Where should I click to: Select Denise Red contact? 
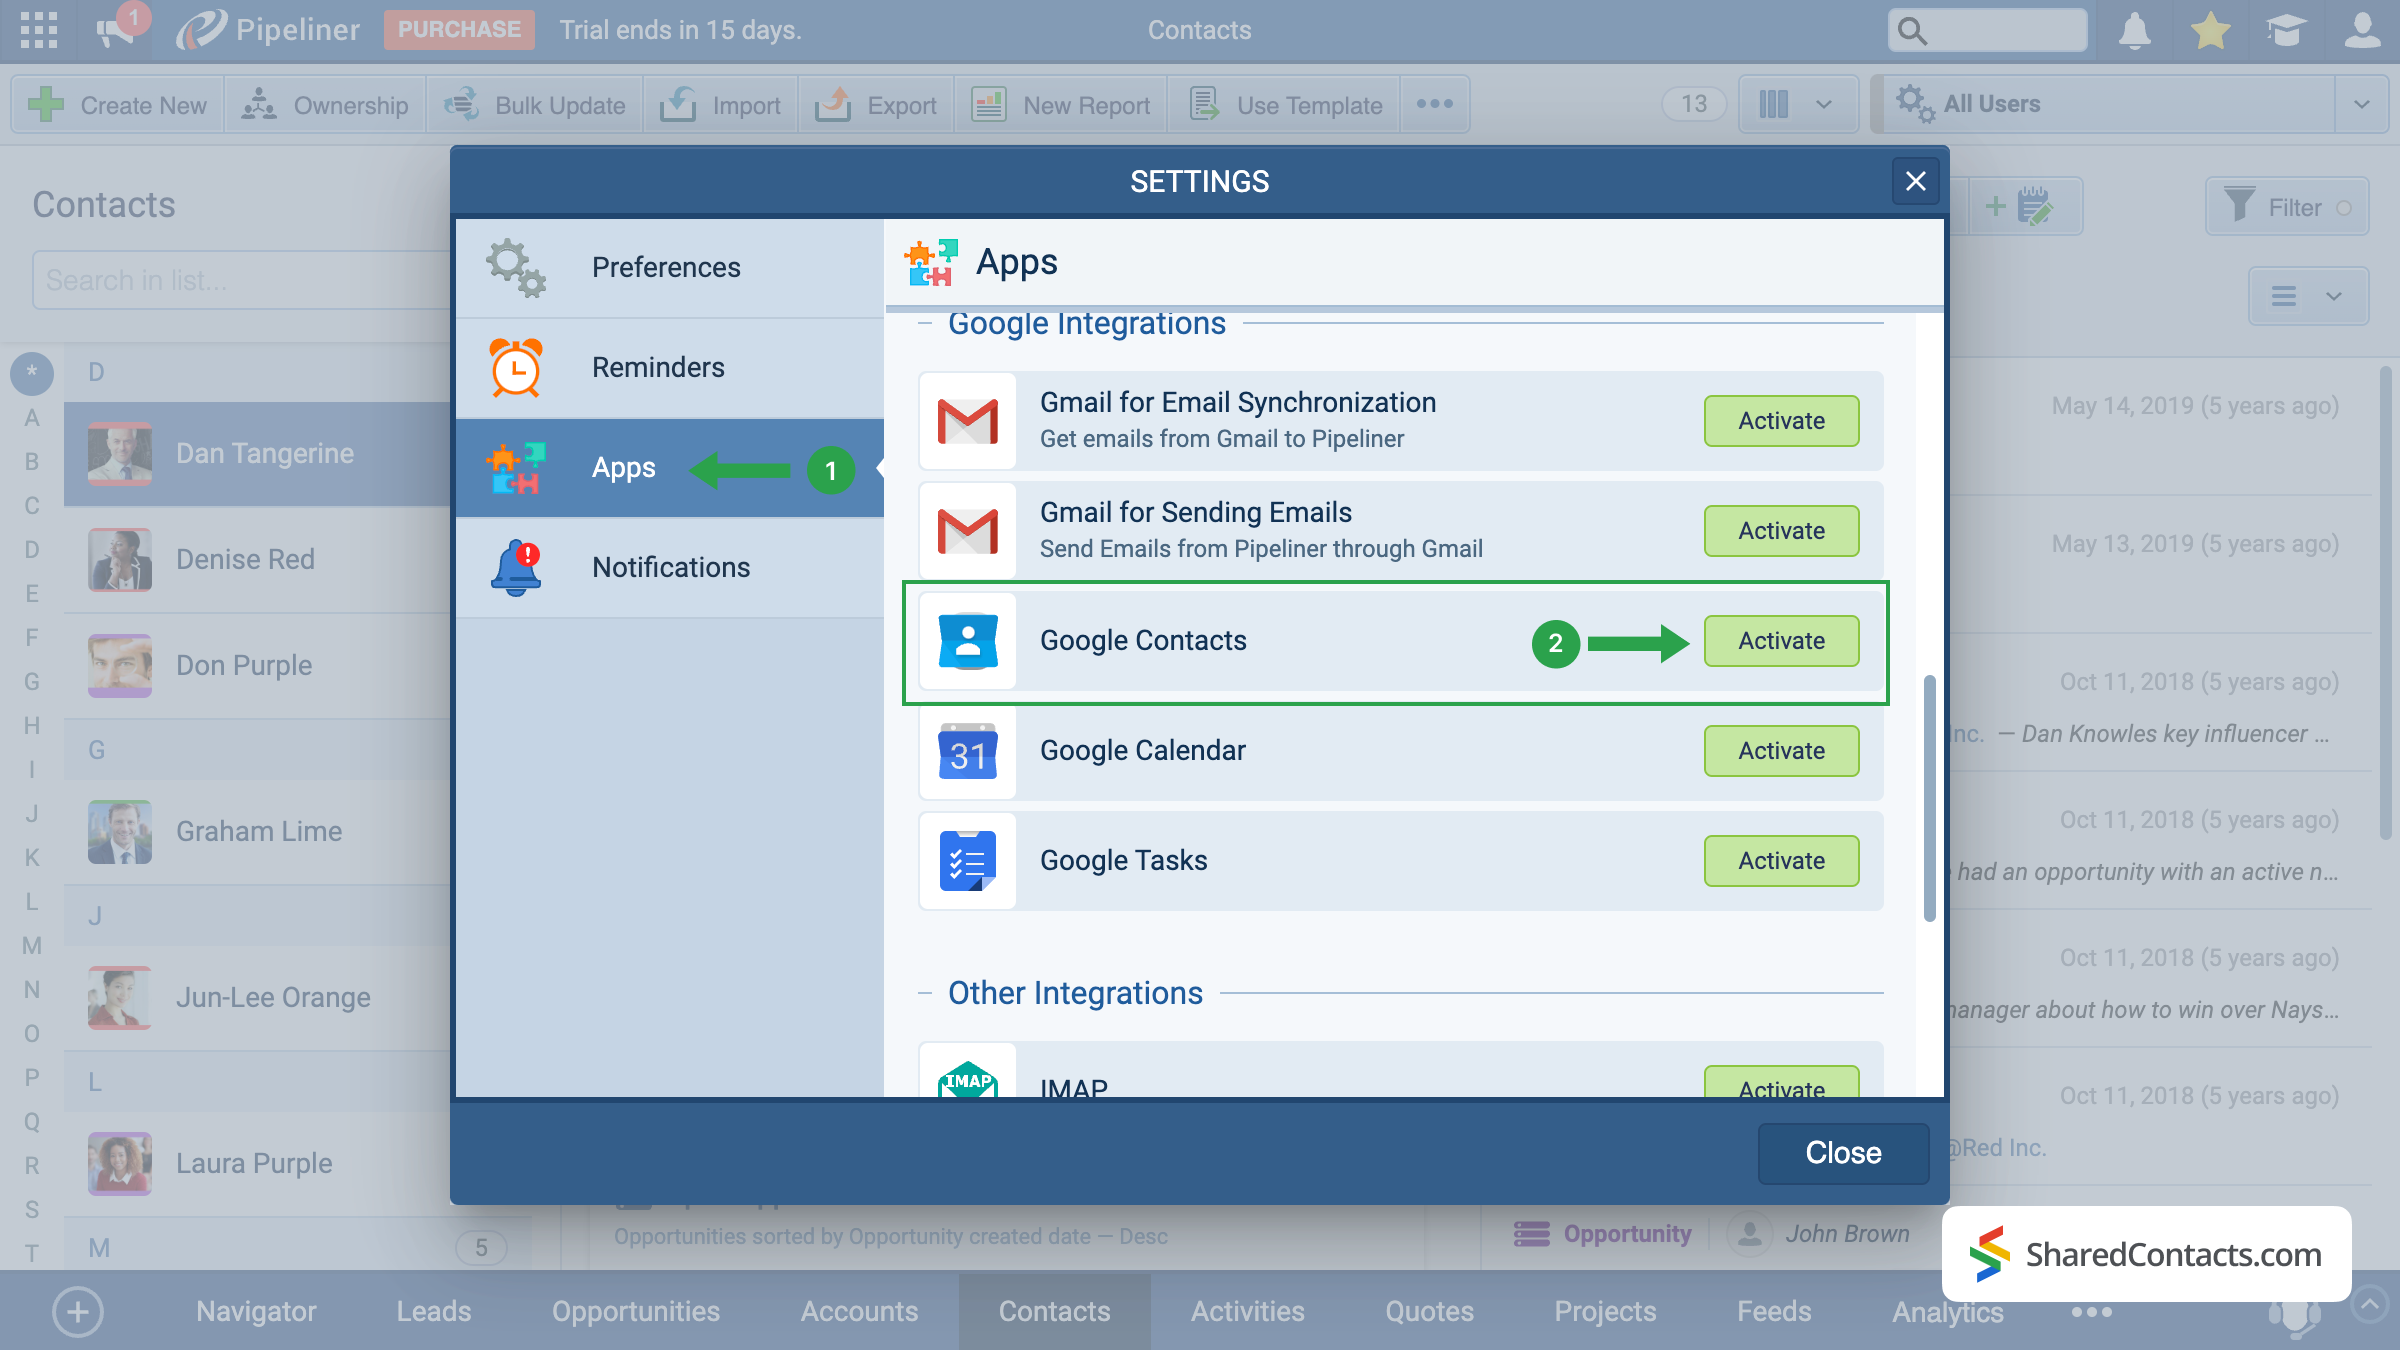pyautogui.click(x=258, y=560)
